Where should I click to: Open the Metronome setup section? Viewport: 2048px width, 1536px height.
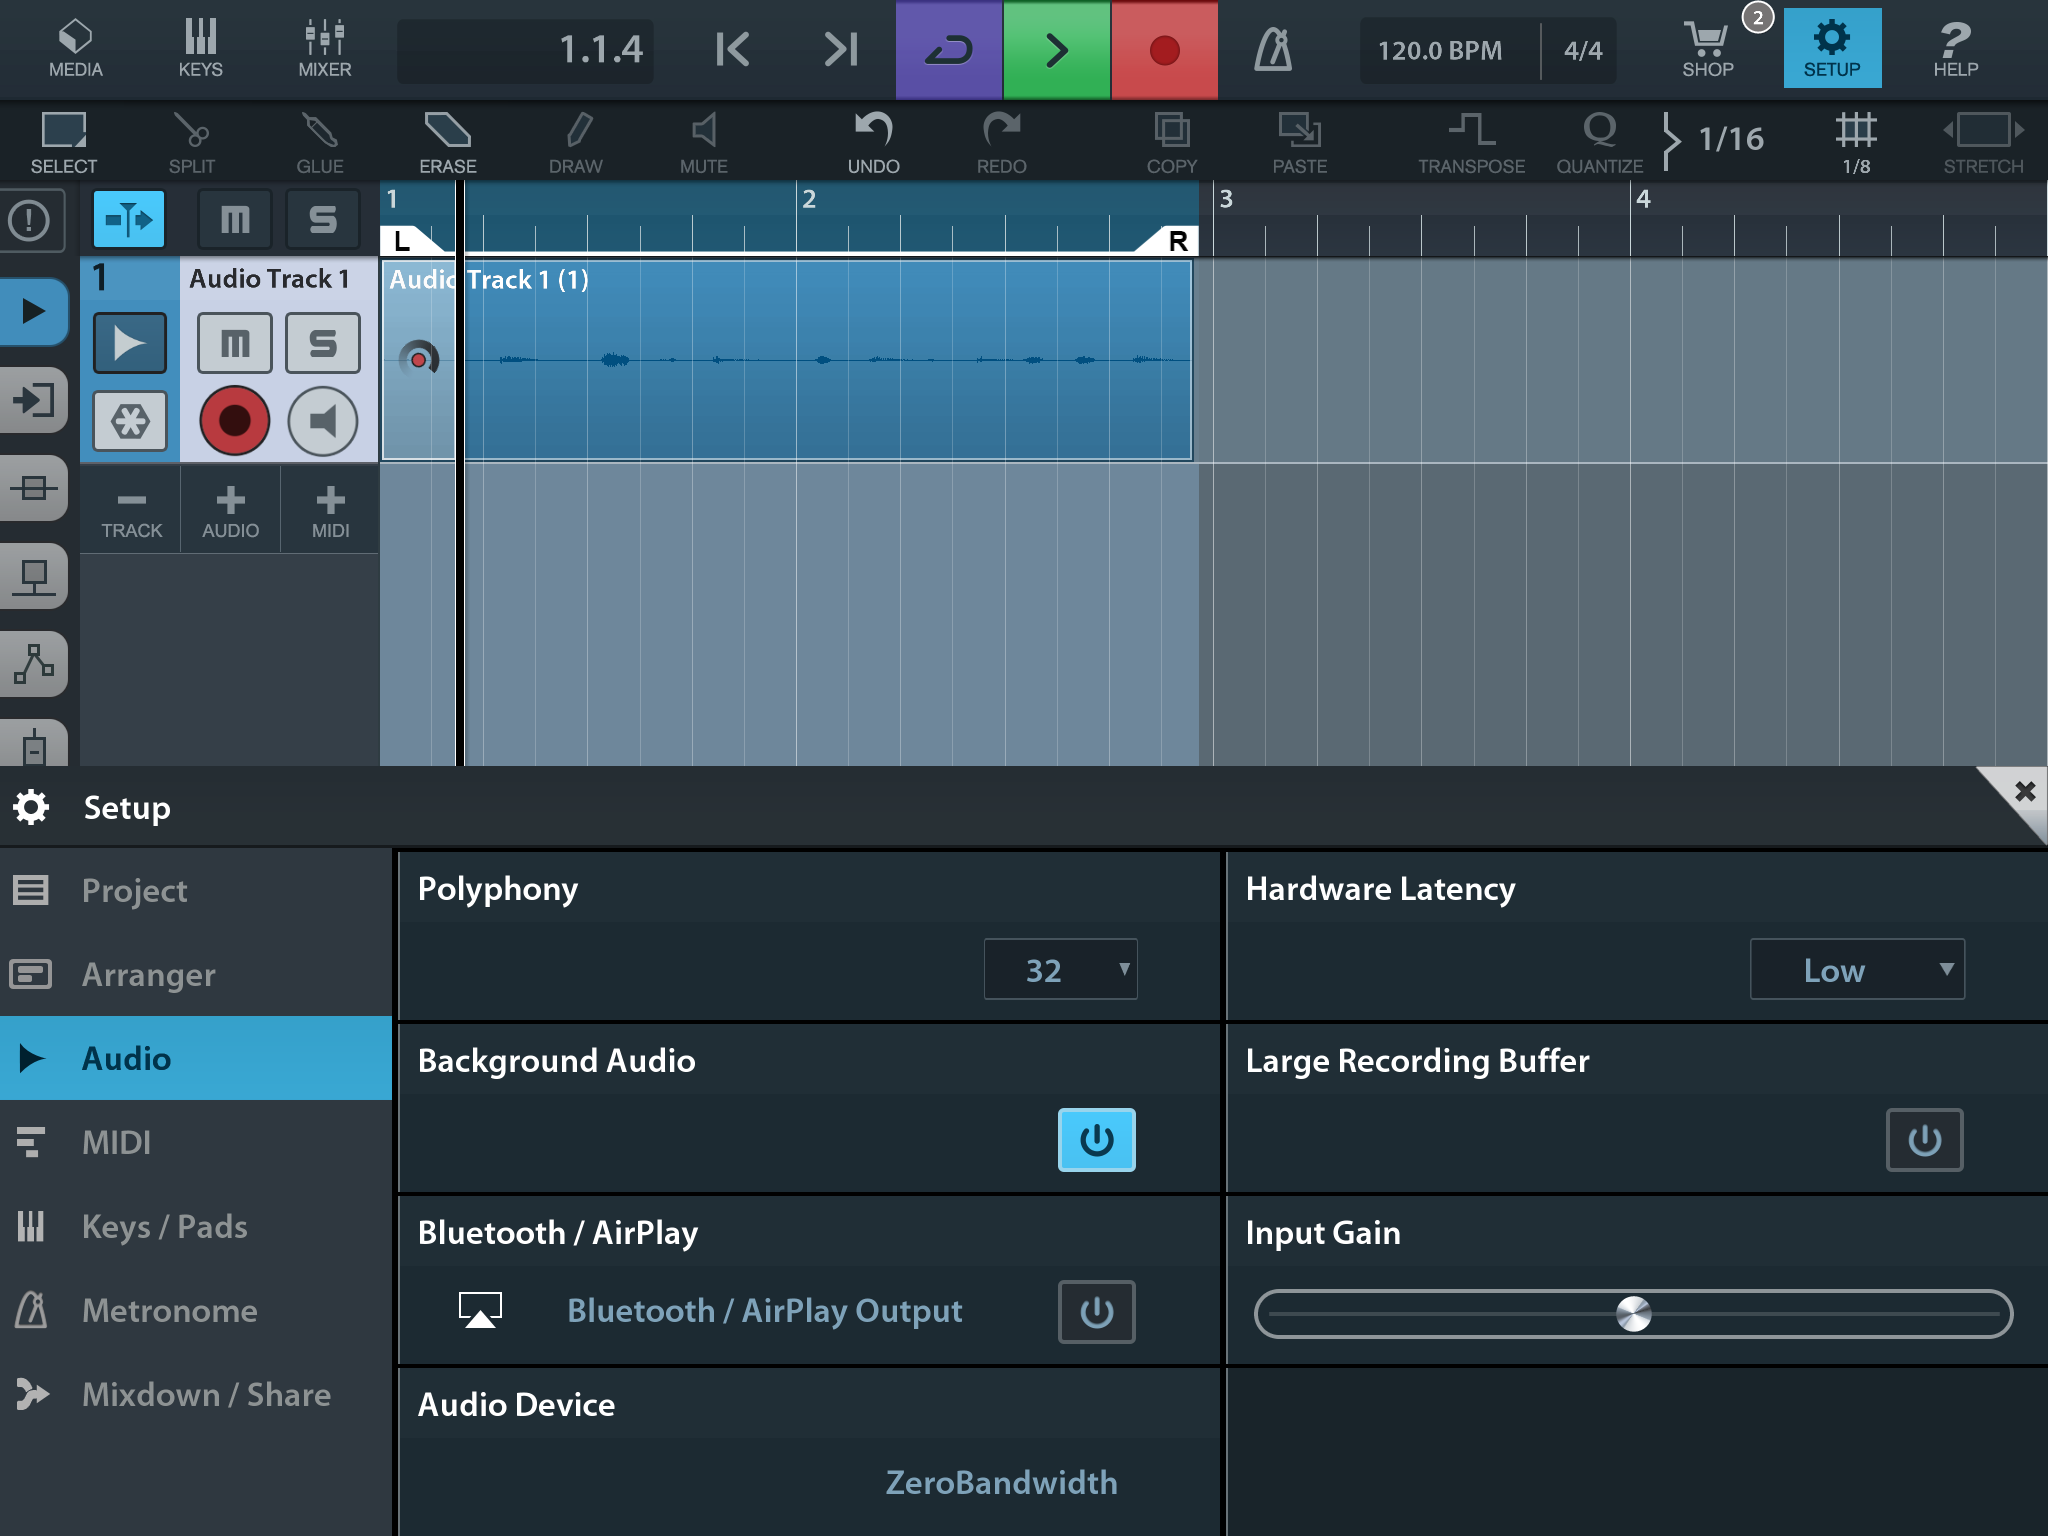(x=196, y=1310)
